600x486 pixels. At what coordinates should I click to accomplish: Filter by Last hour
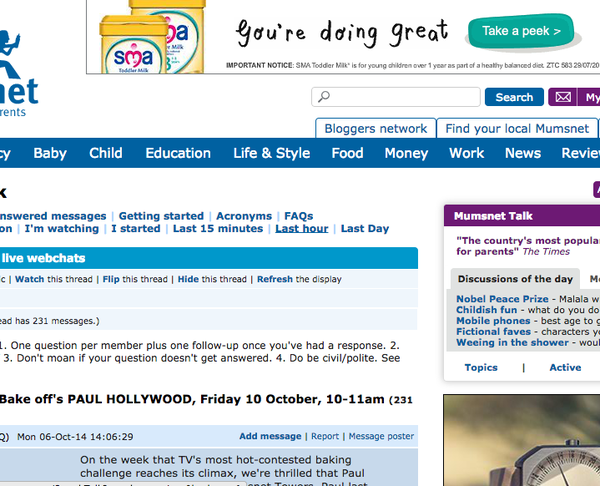point(302,228)
